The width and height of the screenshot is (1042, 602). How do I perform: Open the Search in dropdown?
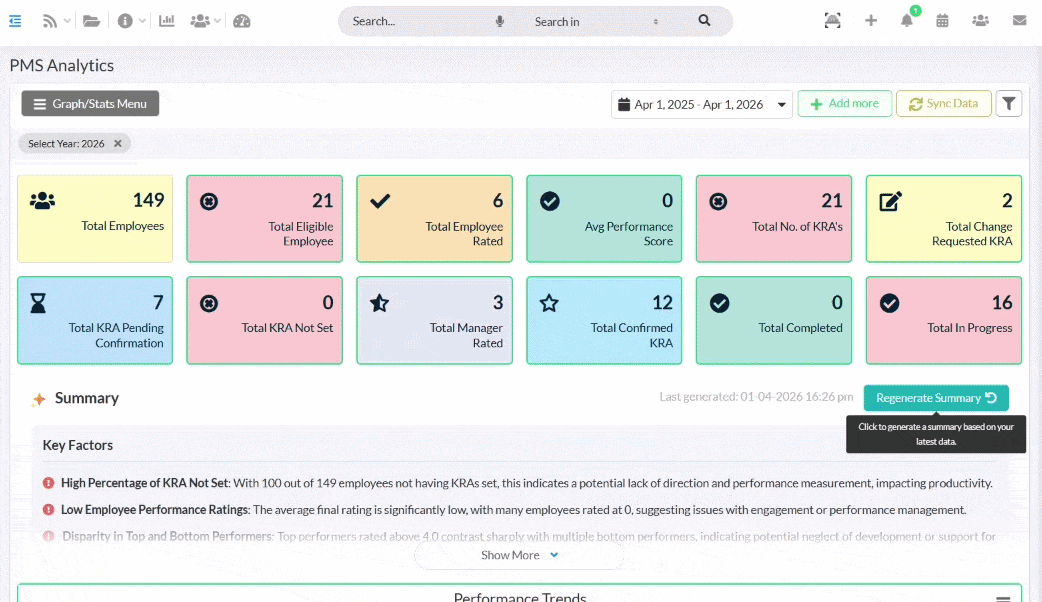[x=595, y=21]
